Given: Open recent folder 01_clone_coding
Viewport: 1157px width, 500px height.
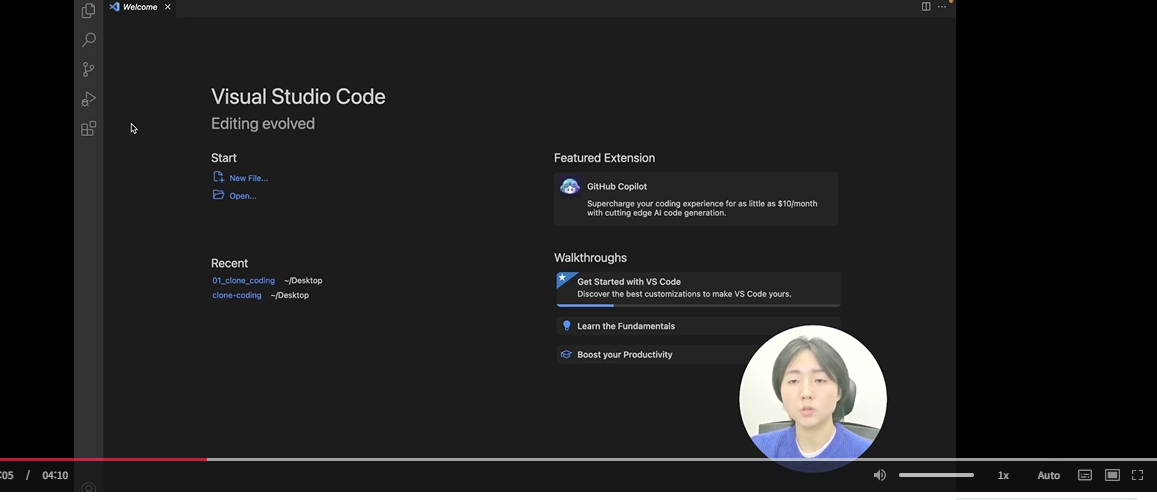Looking at the screenshot, I should [244, 280].
